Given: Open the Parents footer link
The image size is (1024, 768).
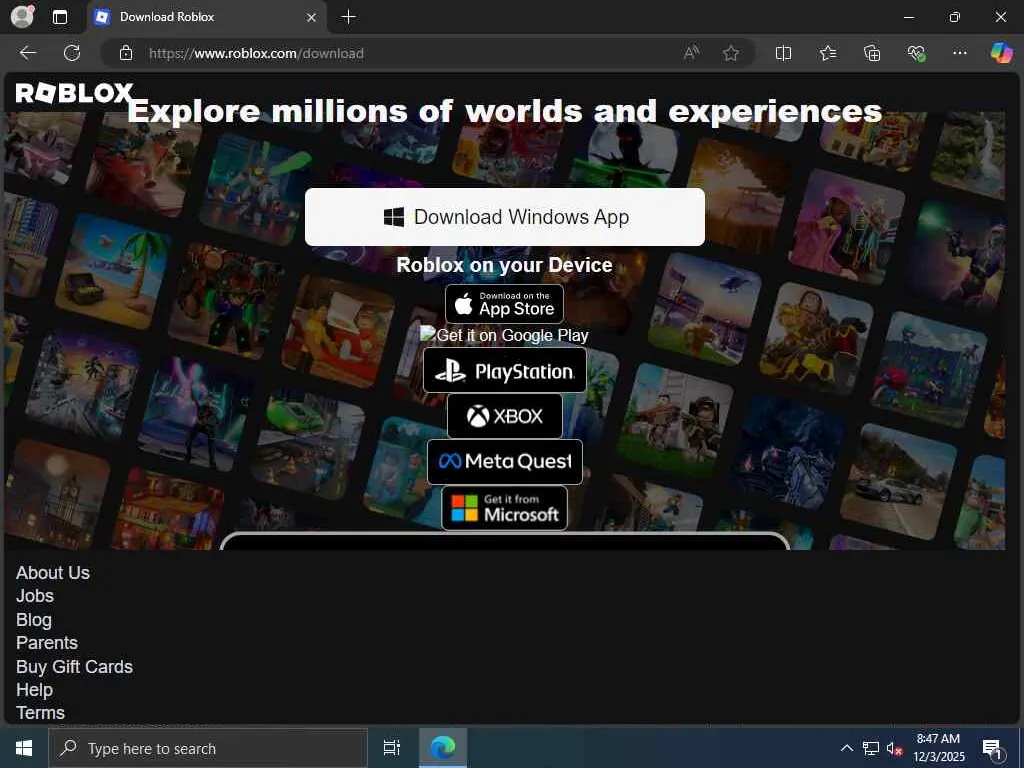Looking at the screenshot, I should point(47,643).
